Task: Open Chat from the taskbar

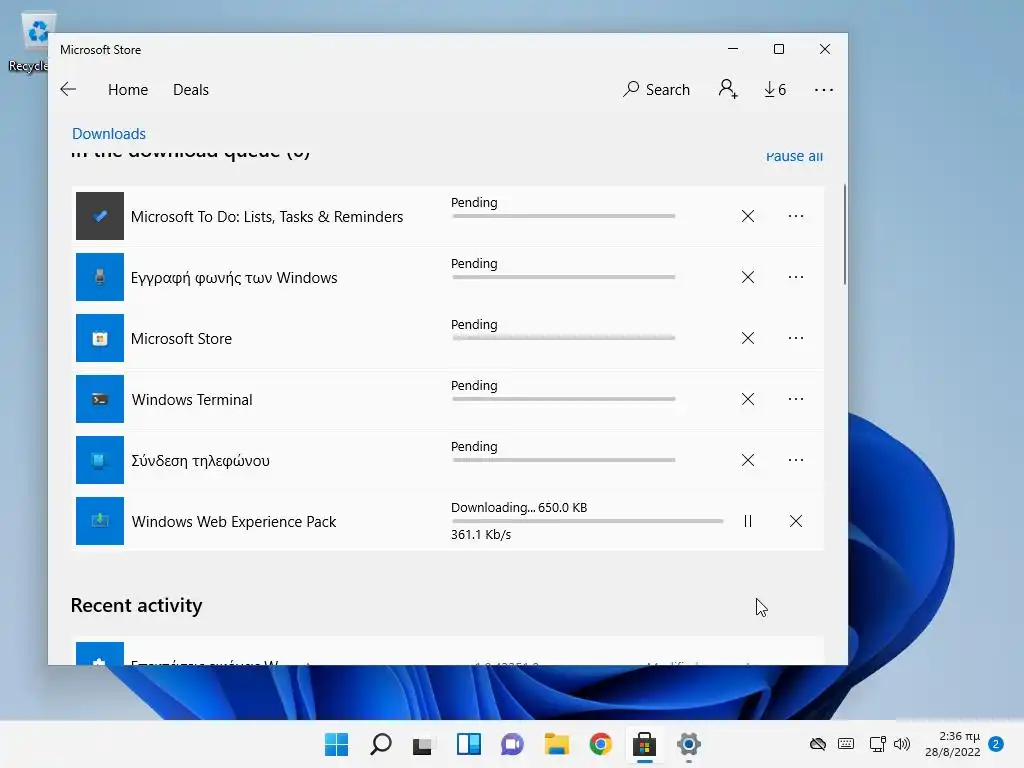Action: coord(513,744)
